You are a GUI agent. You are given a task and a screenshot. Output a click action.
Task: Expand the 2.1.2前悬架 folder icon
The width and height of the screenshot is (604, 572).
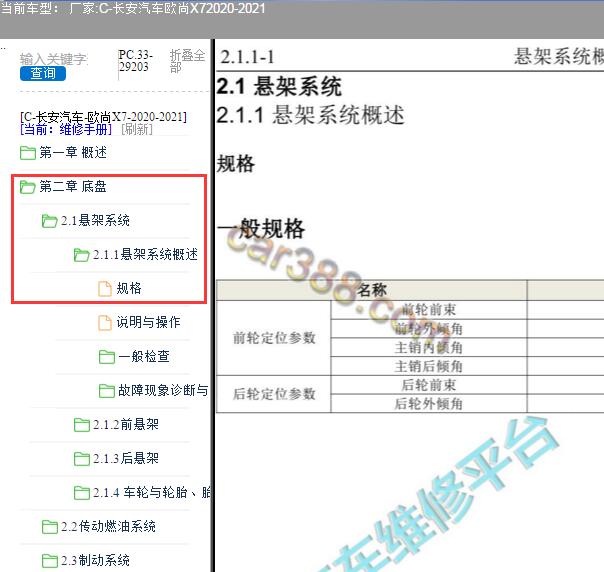tap(81, 425)
